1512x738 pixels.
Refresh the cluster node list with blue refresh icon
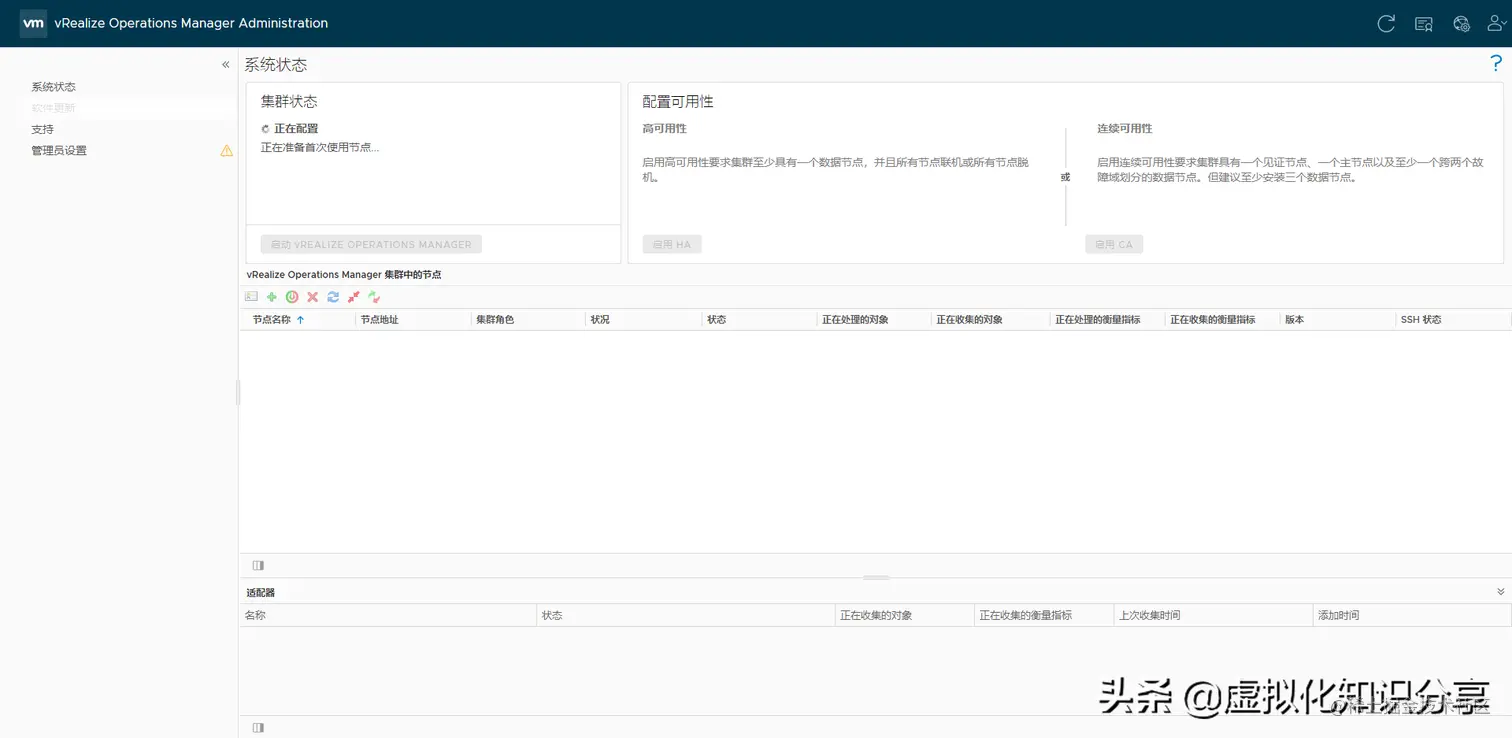click(x=332, y=296)
